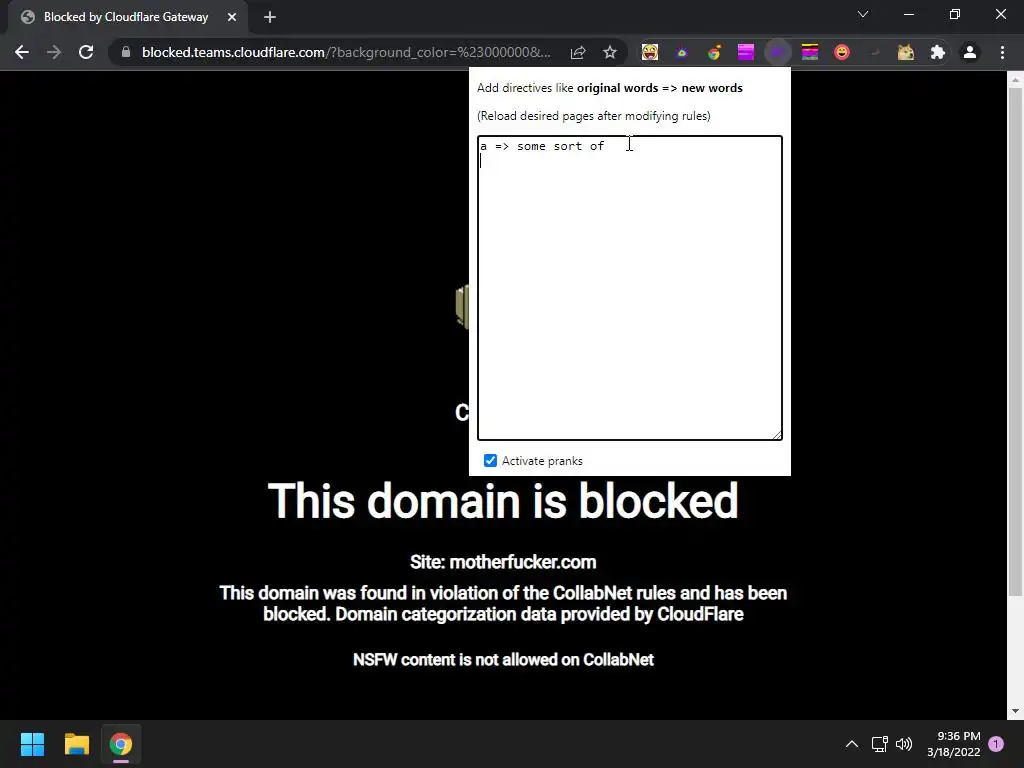The height and width of the screenshot is (768, 1024).
Task: Click the scrollbar down arrow
Action: point(1015,711)
